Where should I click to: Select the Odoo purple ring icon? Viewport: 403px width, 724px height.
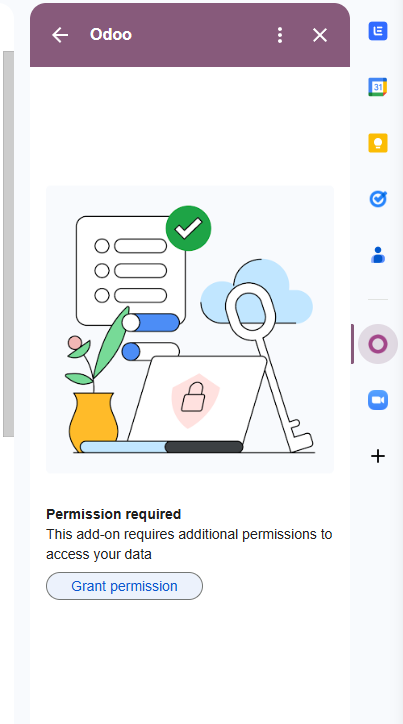(x=378, y=344)
